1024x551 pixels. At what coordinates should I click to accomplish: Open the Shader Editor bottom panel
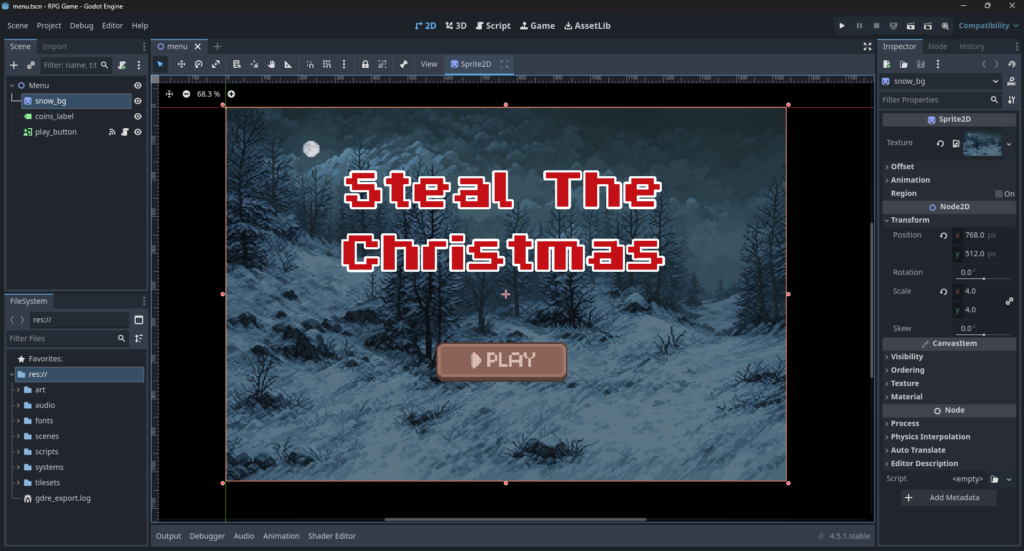point(331,536)
